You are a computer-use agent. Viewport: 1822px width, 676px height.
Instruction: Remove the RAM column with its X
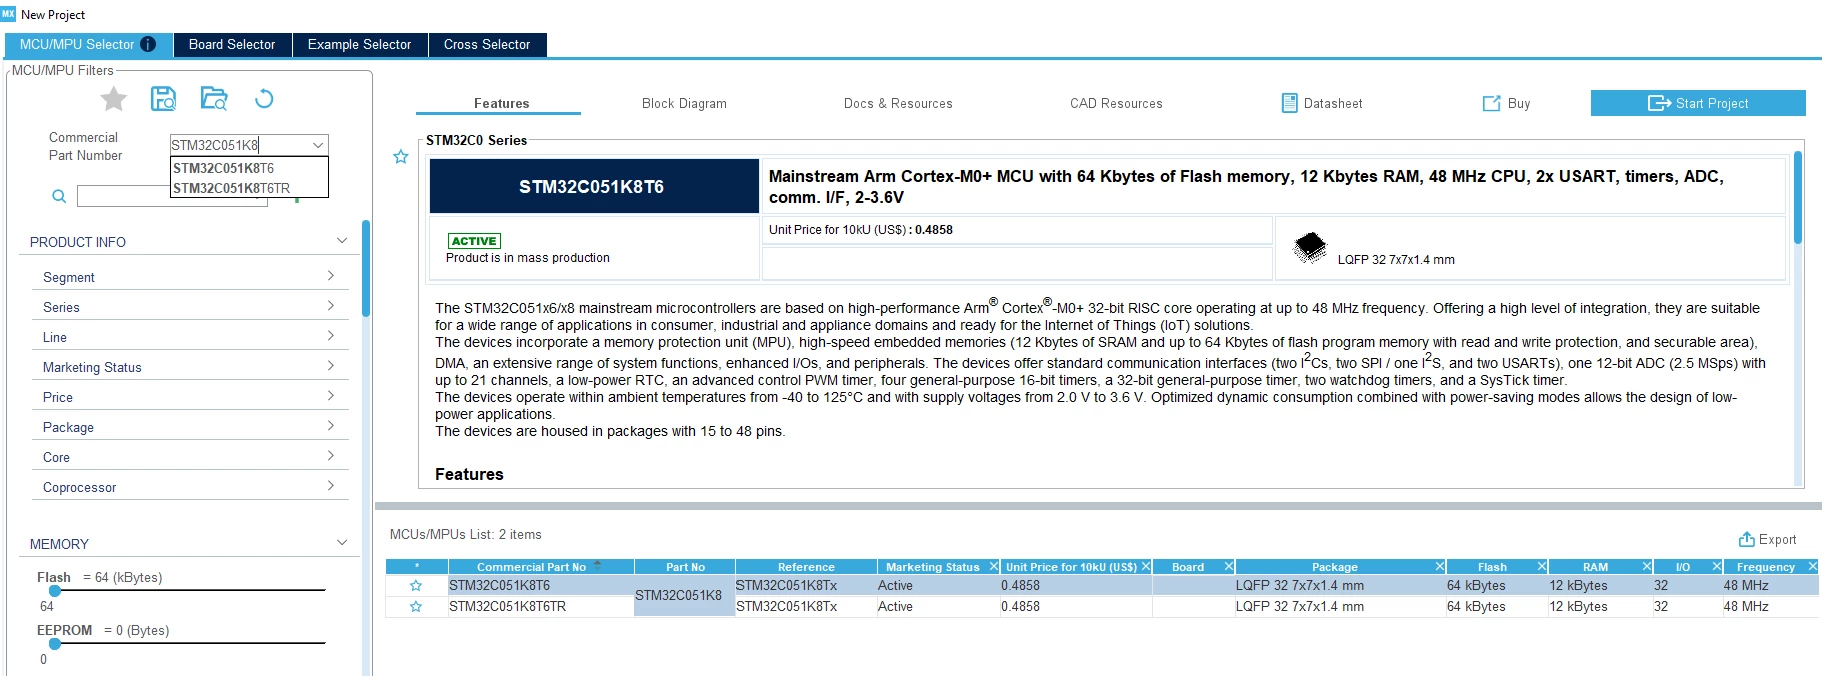coord(1647,566)
